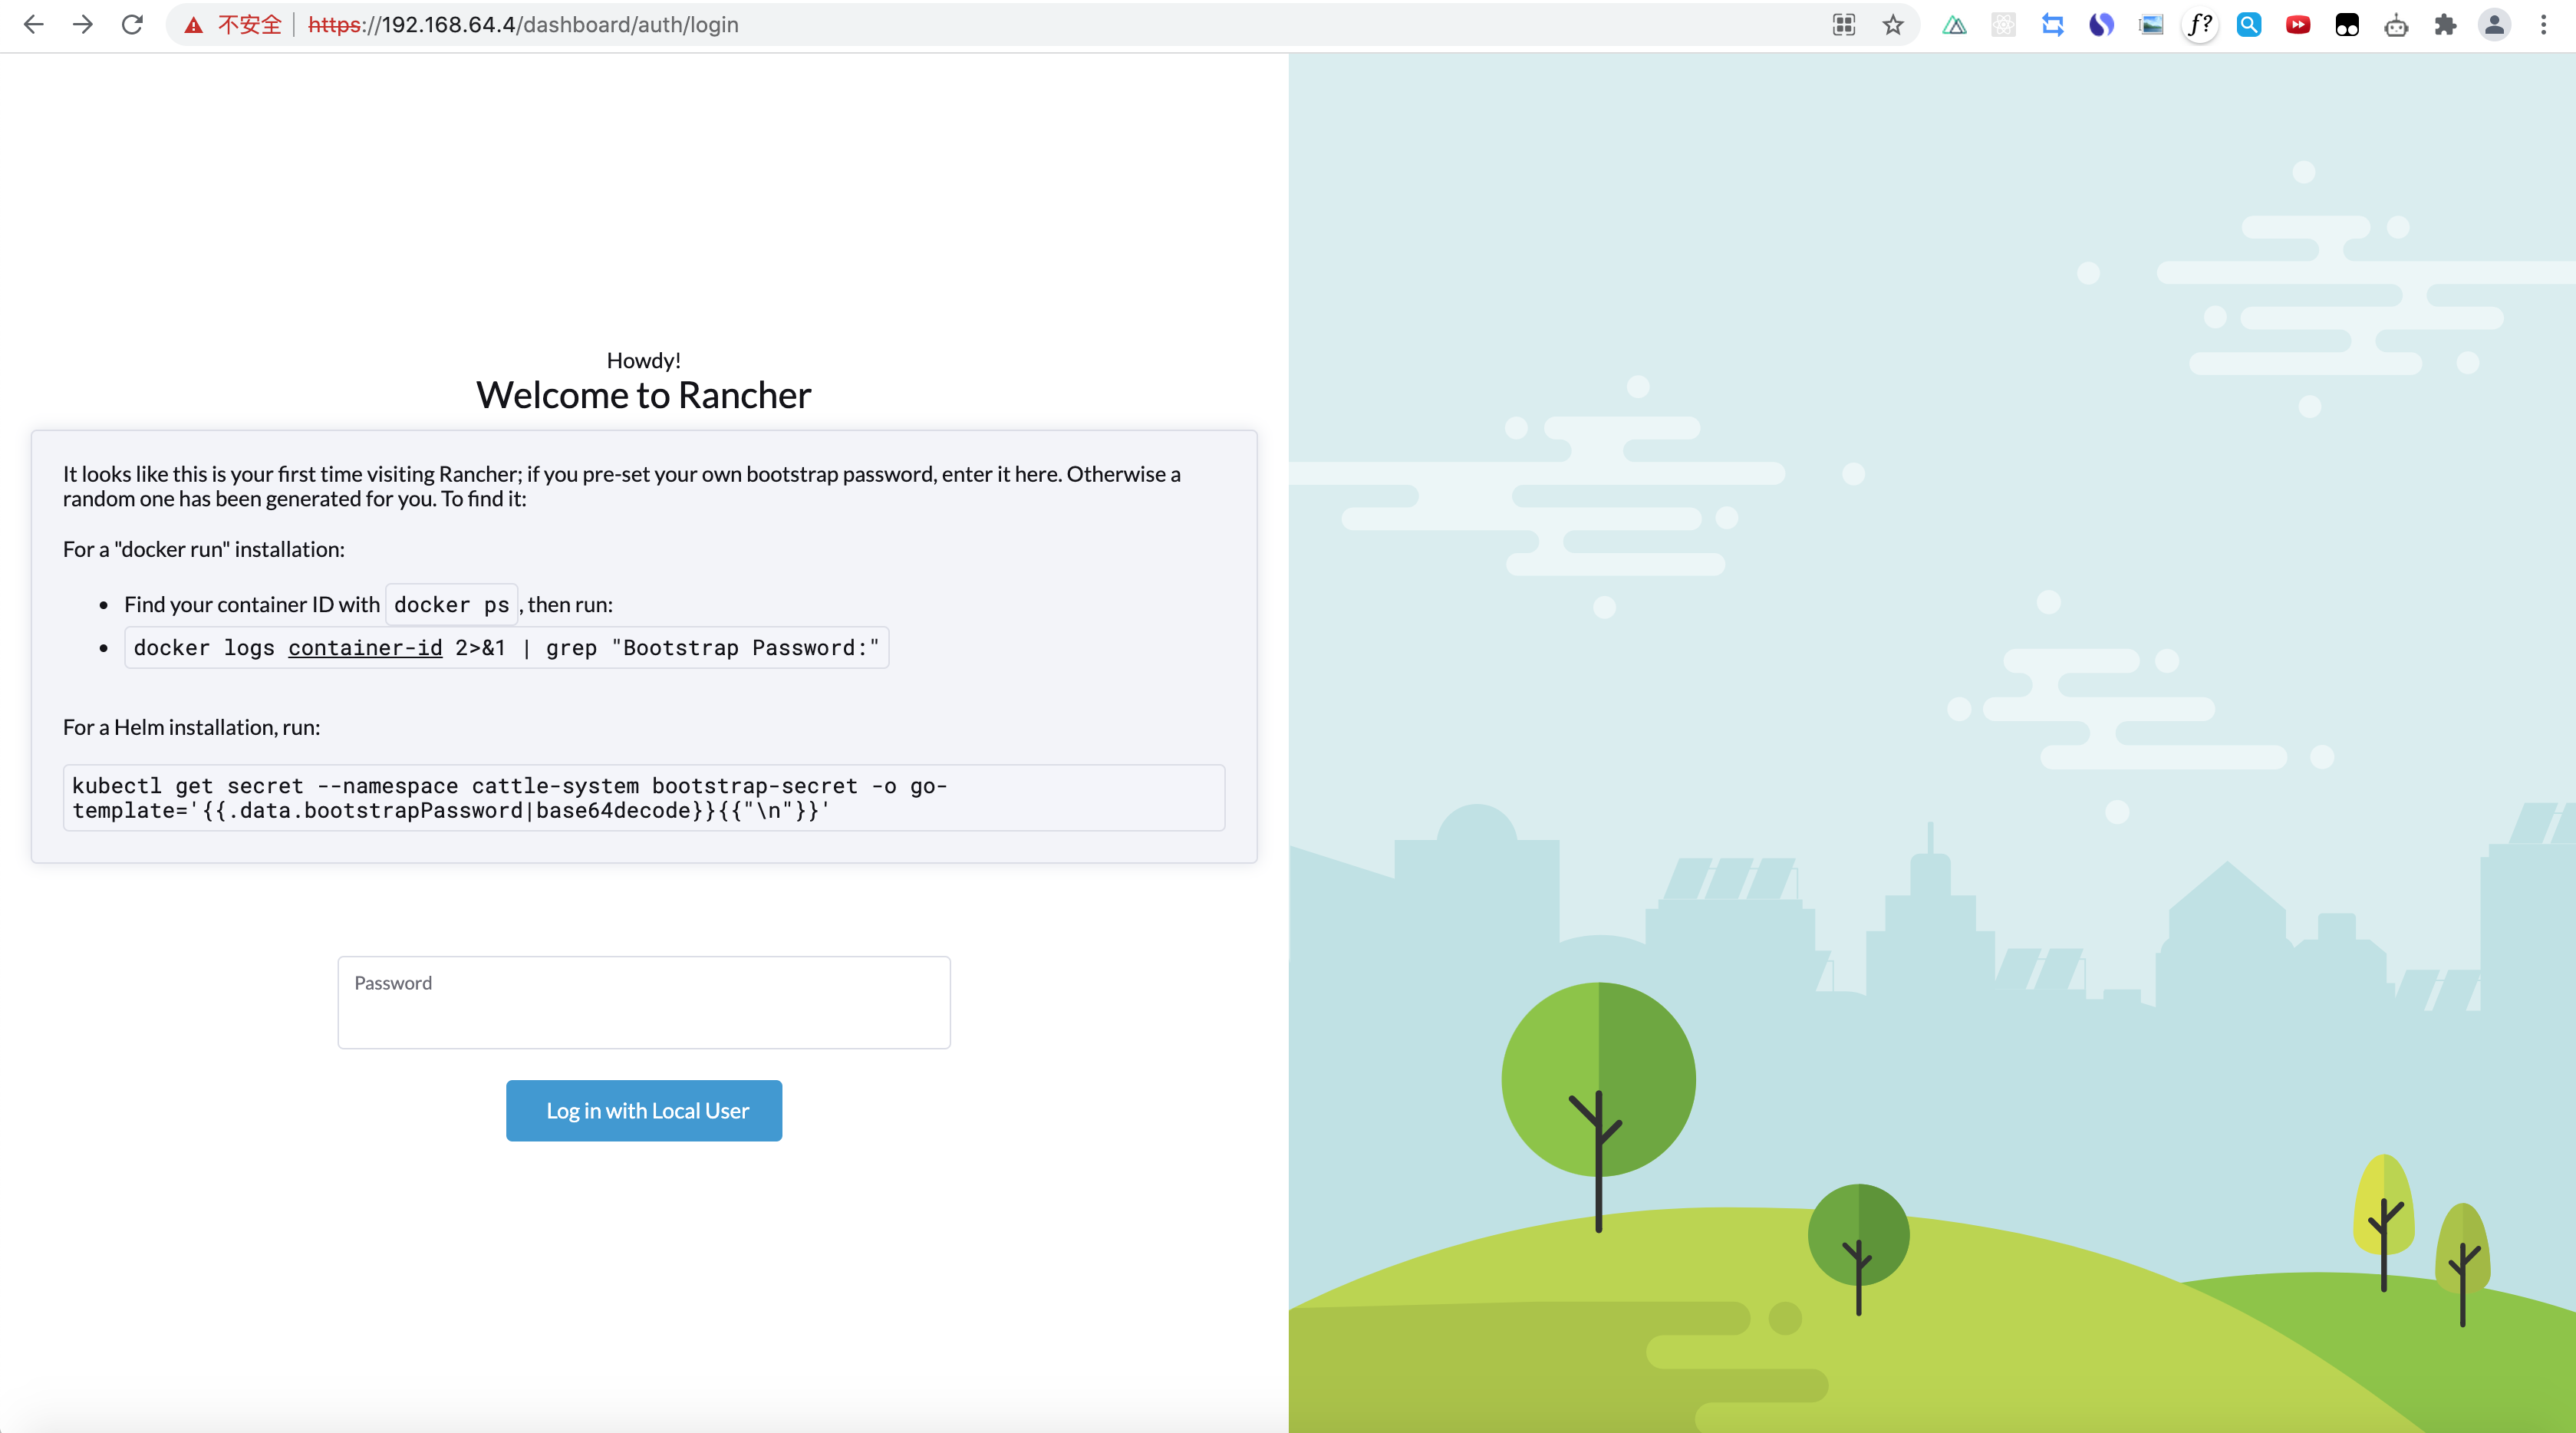Click the URL text in the address bar
2576x1433 pixels.
(x=523, y=25)
